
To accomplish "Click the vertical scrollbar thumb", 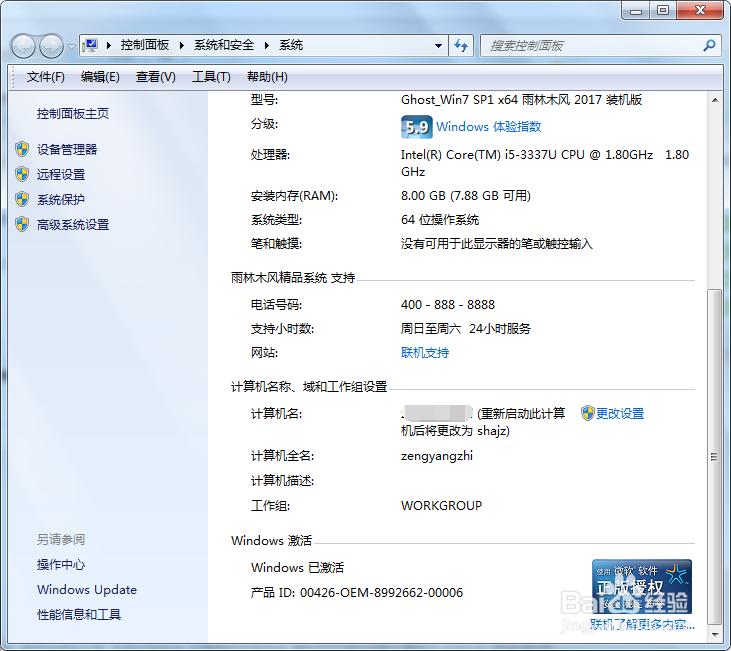I will click(x=714, y=457).
